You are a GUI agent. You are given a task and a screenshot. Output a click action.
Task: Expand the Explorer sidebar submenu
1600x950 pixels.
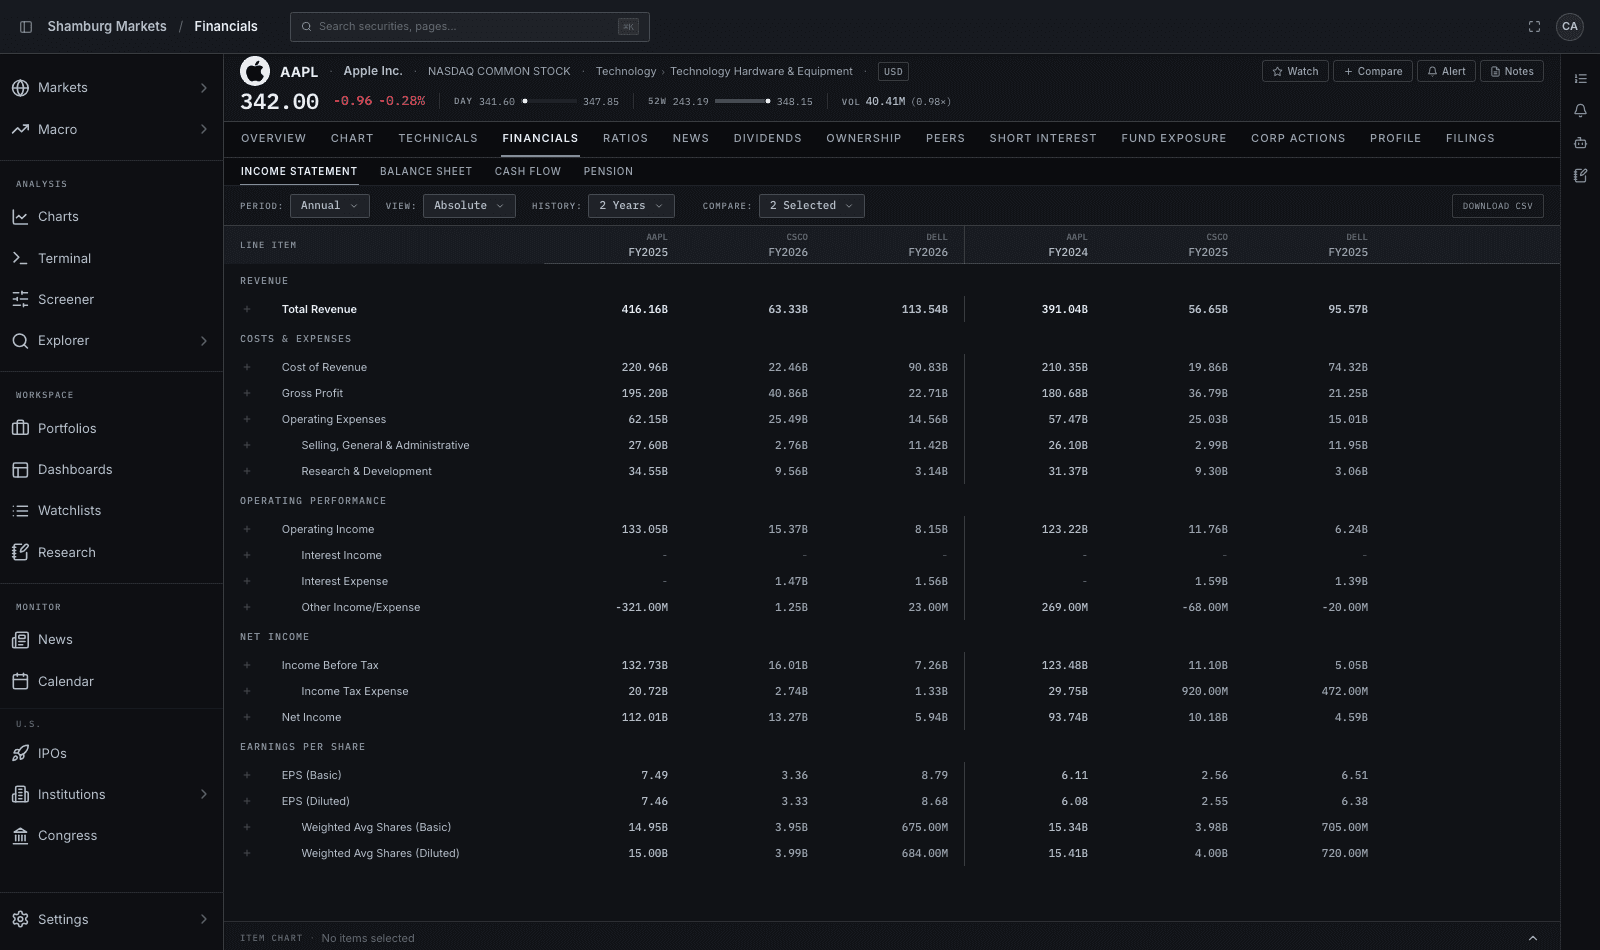tap(204, 341)
